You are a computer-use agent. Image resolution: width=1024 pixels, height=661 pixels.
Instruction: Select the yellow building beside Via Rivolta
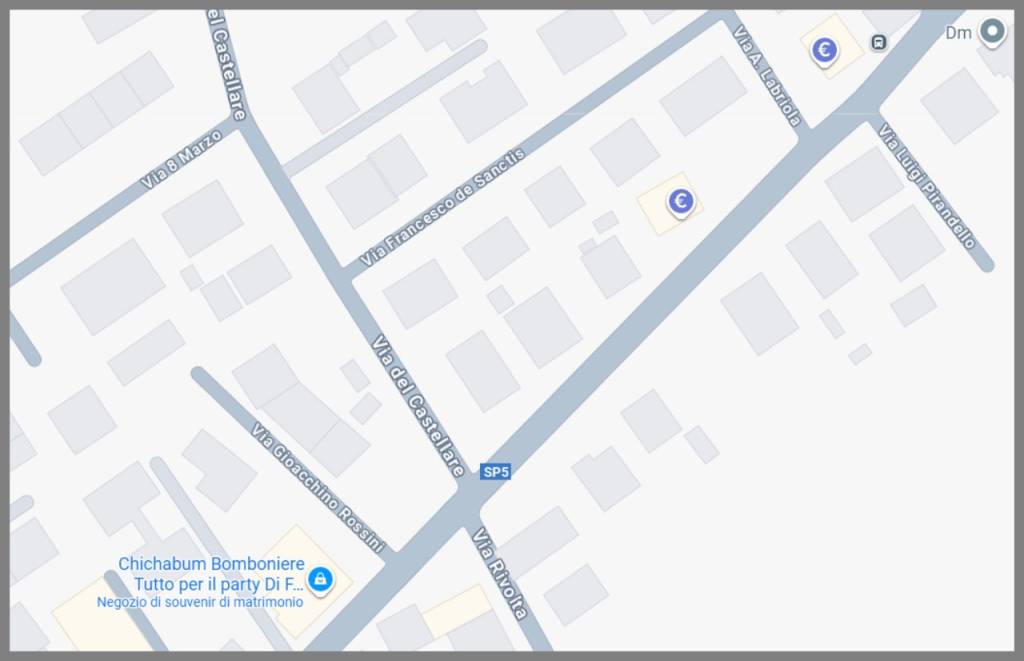pyautogui.click(x=457, y=609)
